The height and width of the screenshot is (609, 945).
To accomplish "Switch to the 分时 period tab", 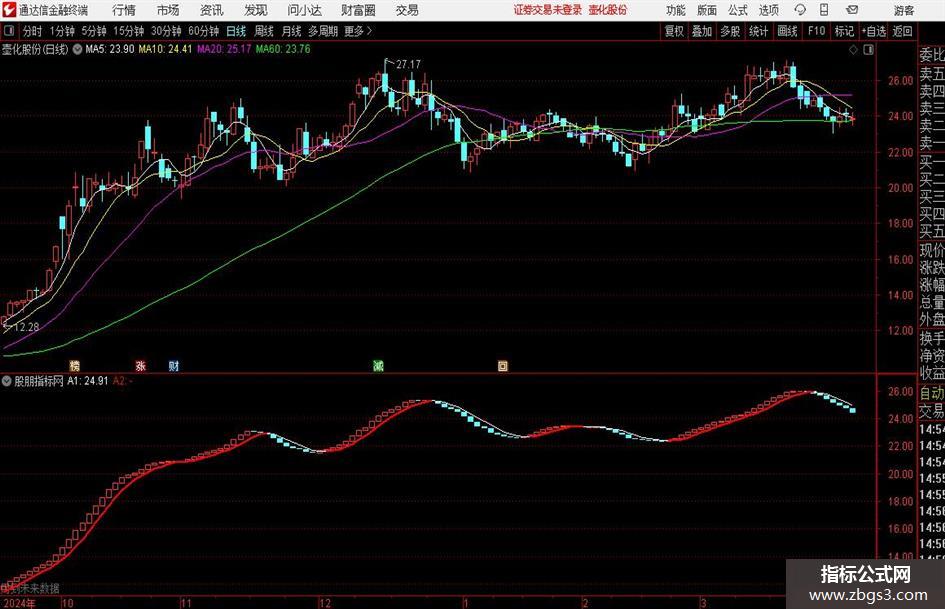I will coord(32,31).
